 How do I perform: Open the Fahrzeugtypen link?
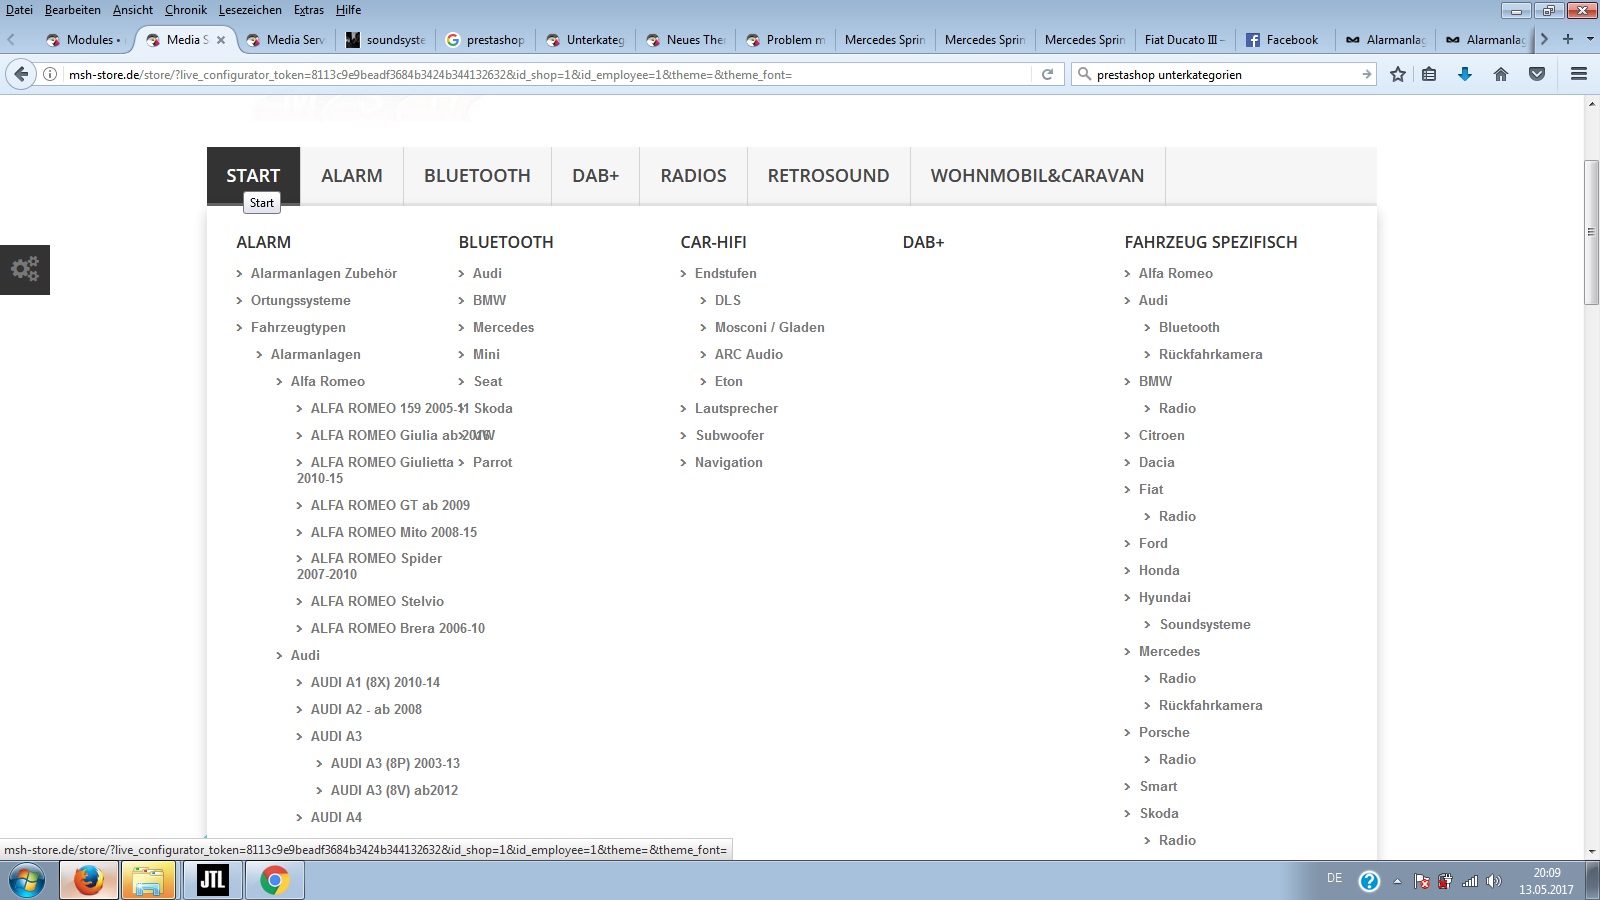298,327
